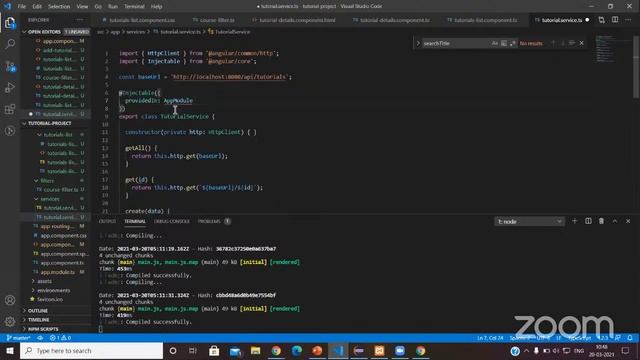This screenshot has width=640, height=360.
Task: Expand the replace field chevron in find widget
Action: 418,43
